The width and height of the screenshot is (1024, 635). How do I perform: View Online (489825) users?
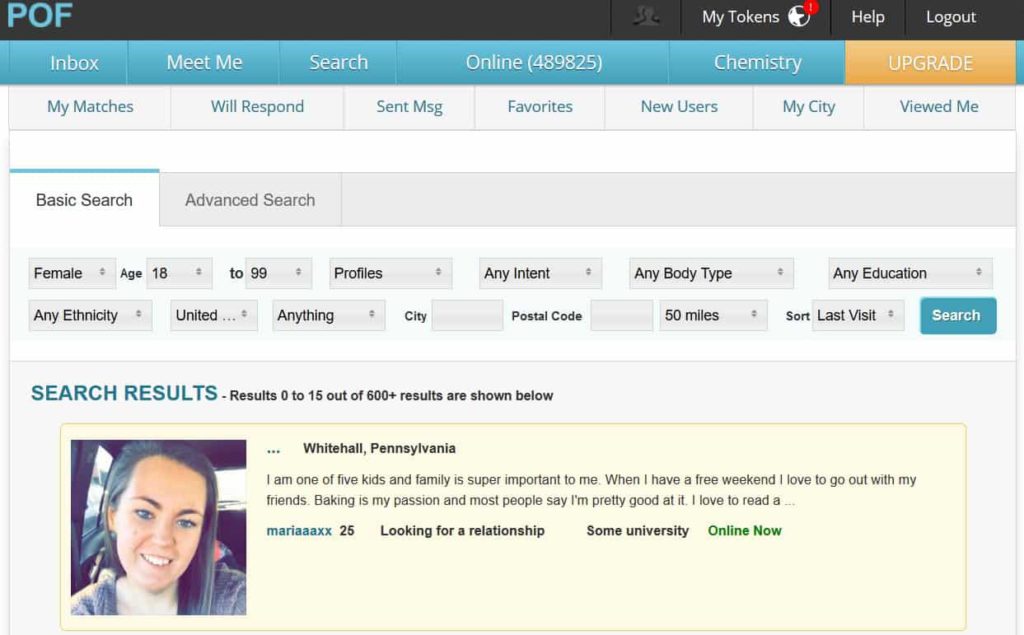pyautogui.click(x=534, y=63)
